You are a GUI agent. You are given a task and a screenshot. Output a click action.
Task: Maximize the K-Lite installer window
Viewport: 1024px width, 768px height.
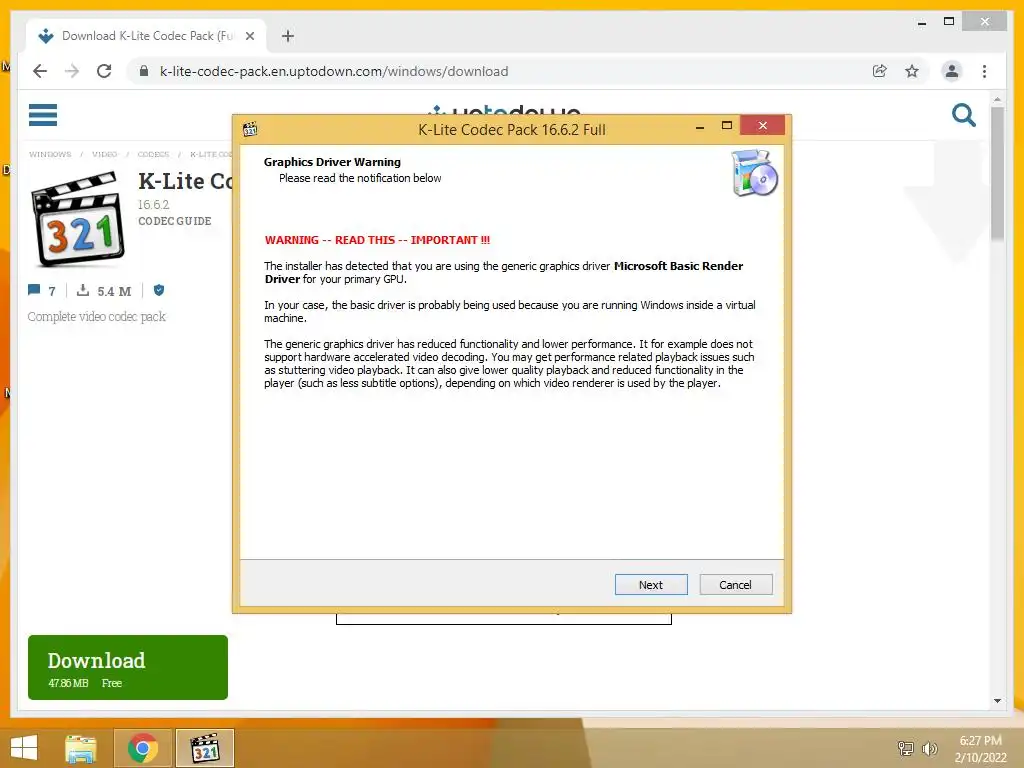click(x=726, y=125)
